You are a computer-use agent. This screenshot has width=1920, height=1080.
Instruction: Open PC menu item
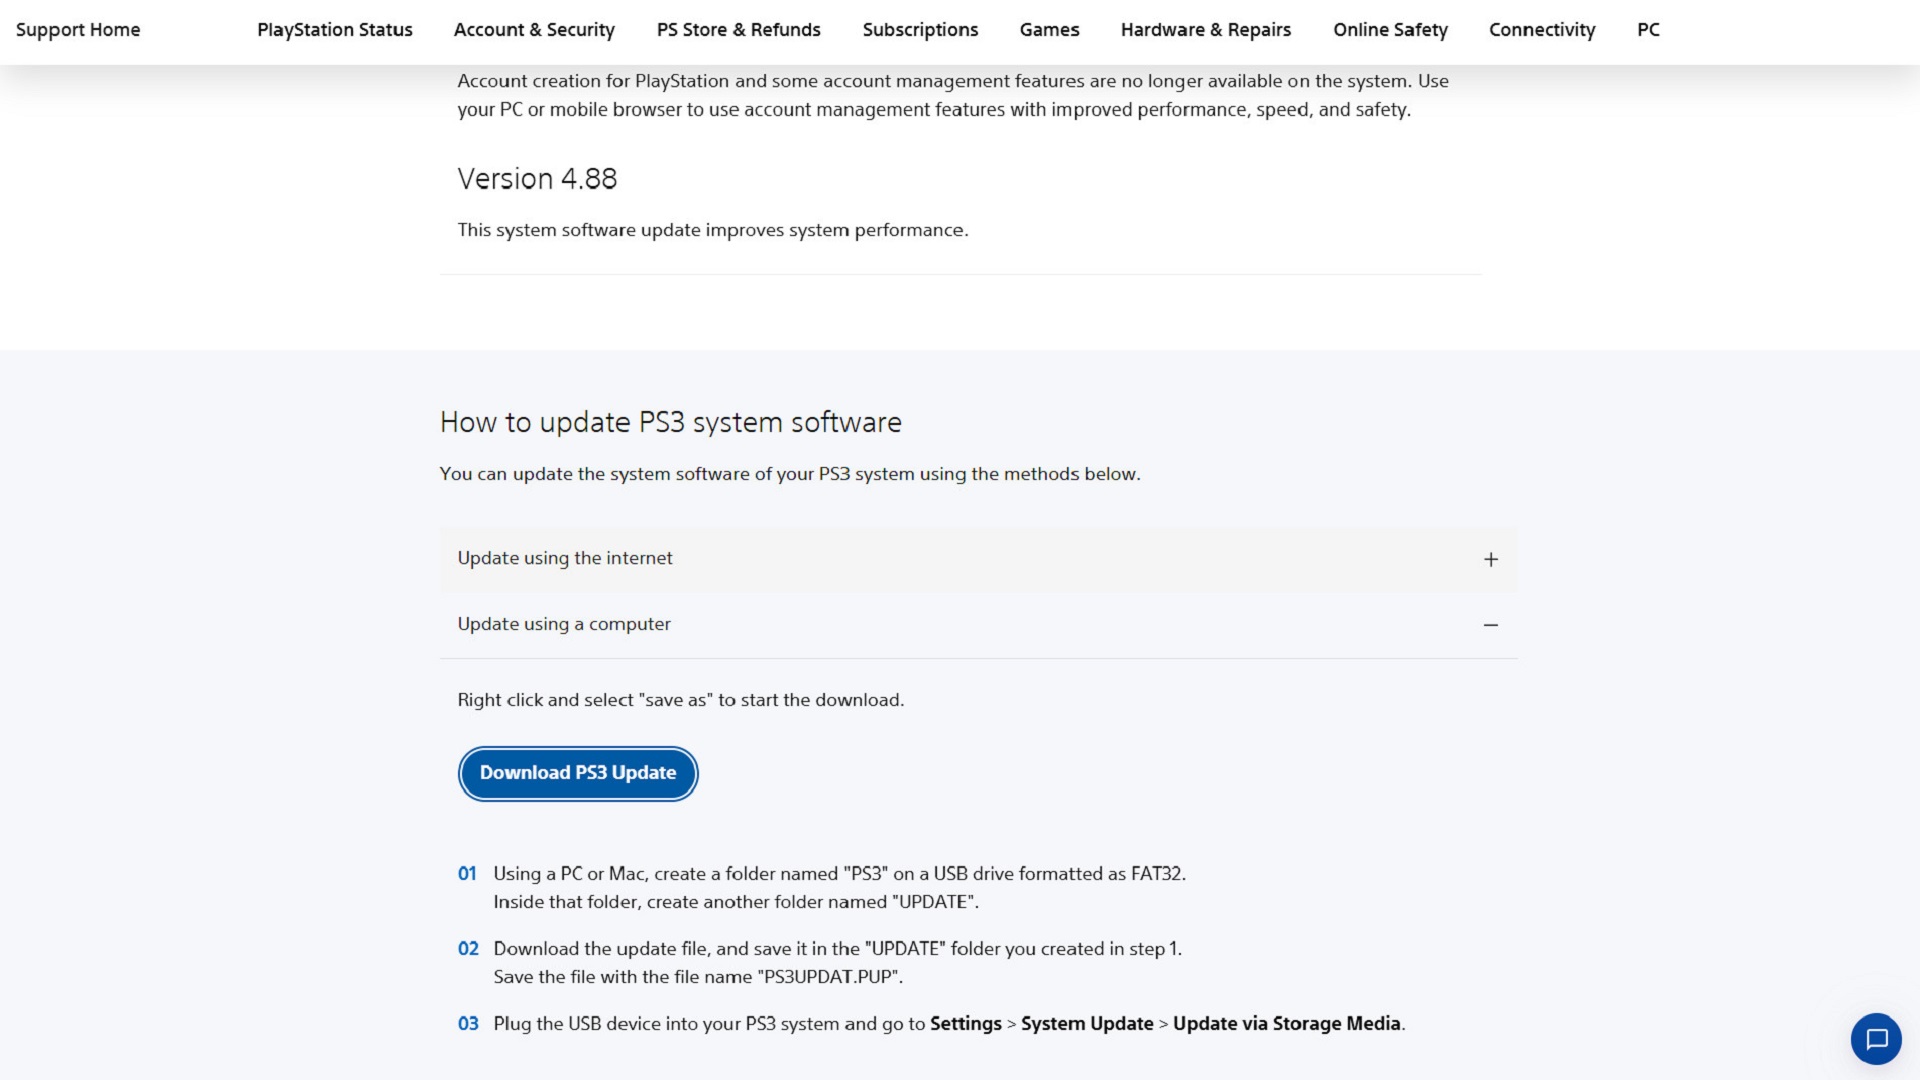(1648, 30)
